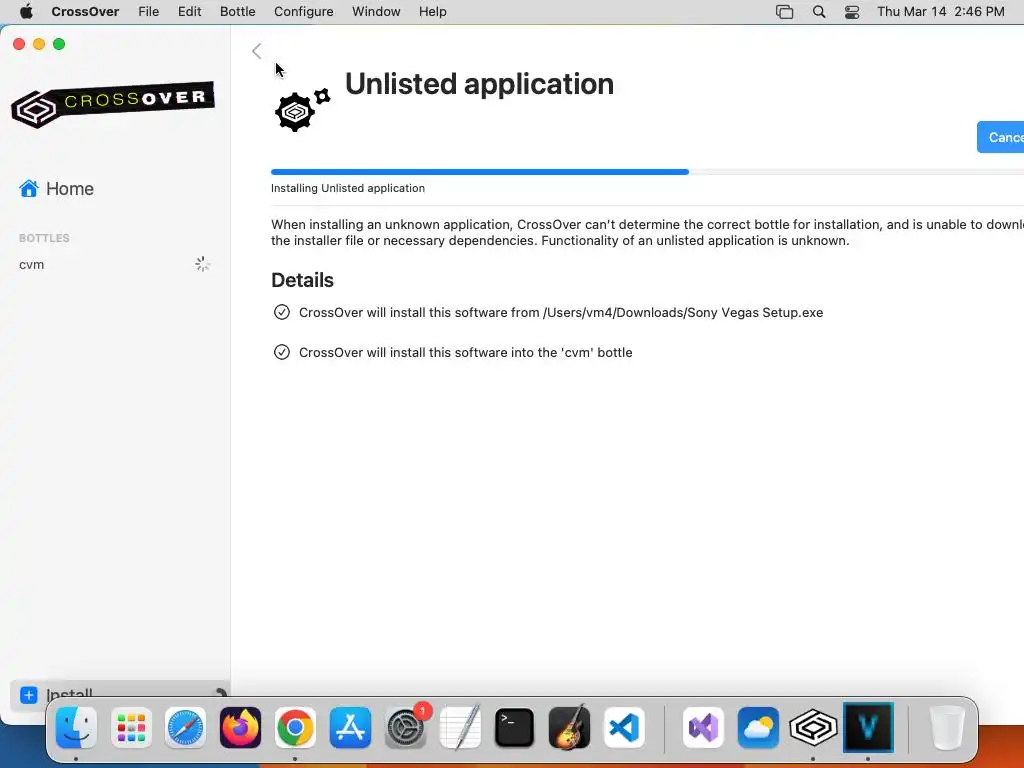Click the cvm bottle busy spinner
This screenshot has height=768, width=1024.
[x=202, y=264]
